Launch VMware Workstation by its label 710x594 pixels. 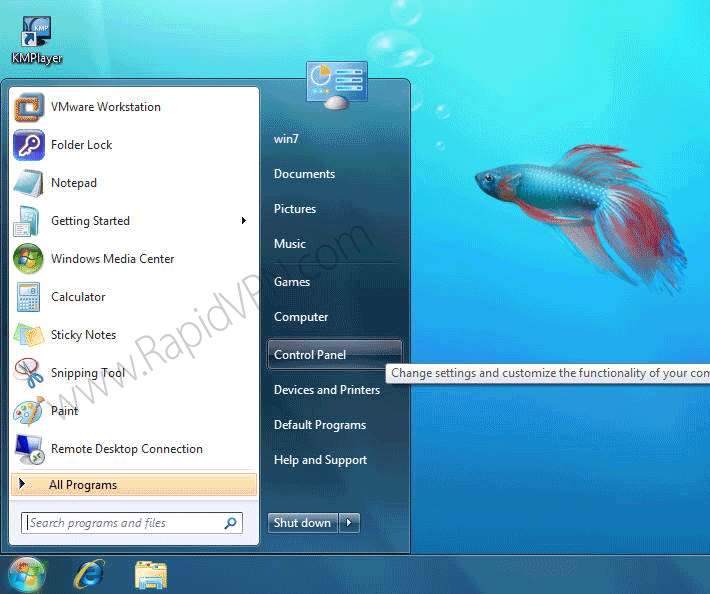click(106, 107)
